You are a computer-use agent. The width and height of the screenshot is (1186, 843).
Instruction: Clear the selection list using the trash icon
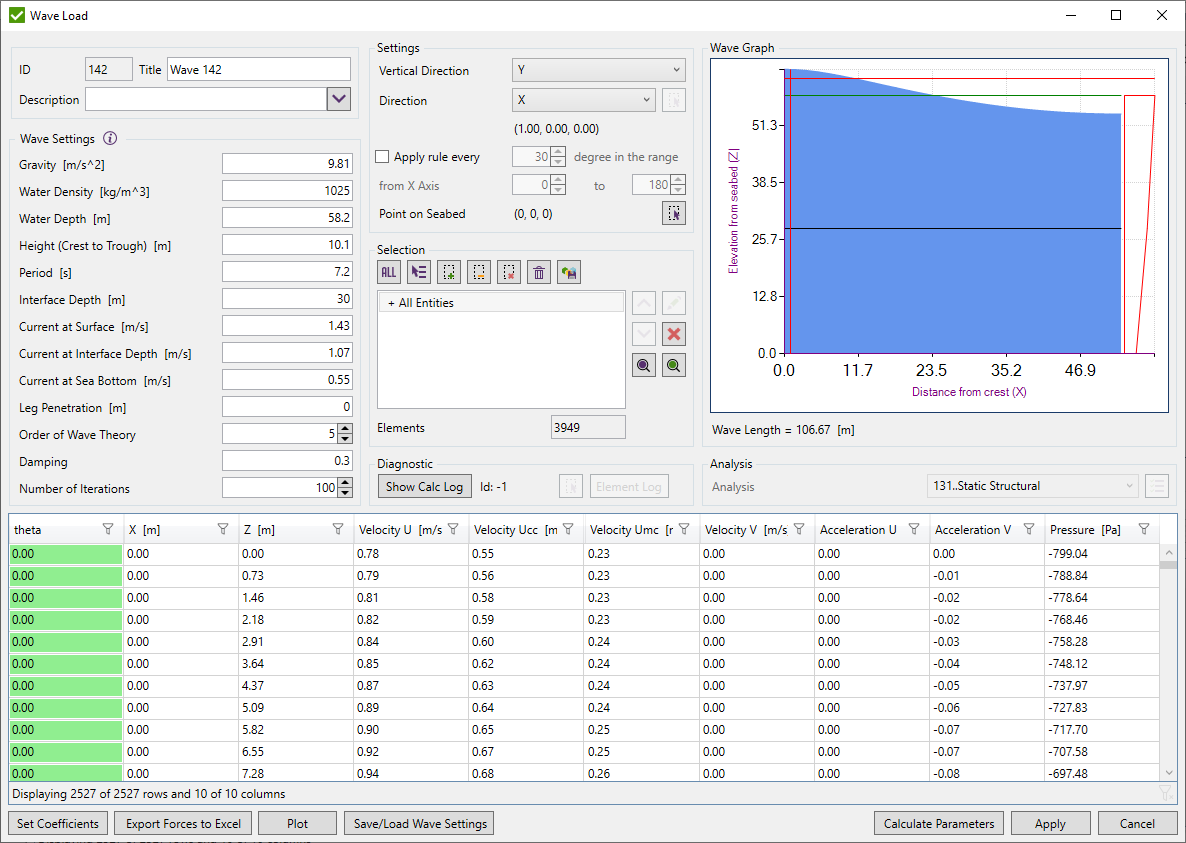pos(538,271)
